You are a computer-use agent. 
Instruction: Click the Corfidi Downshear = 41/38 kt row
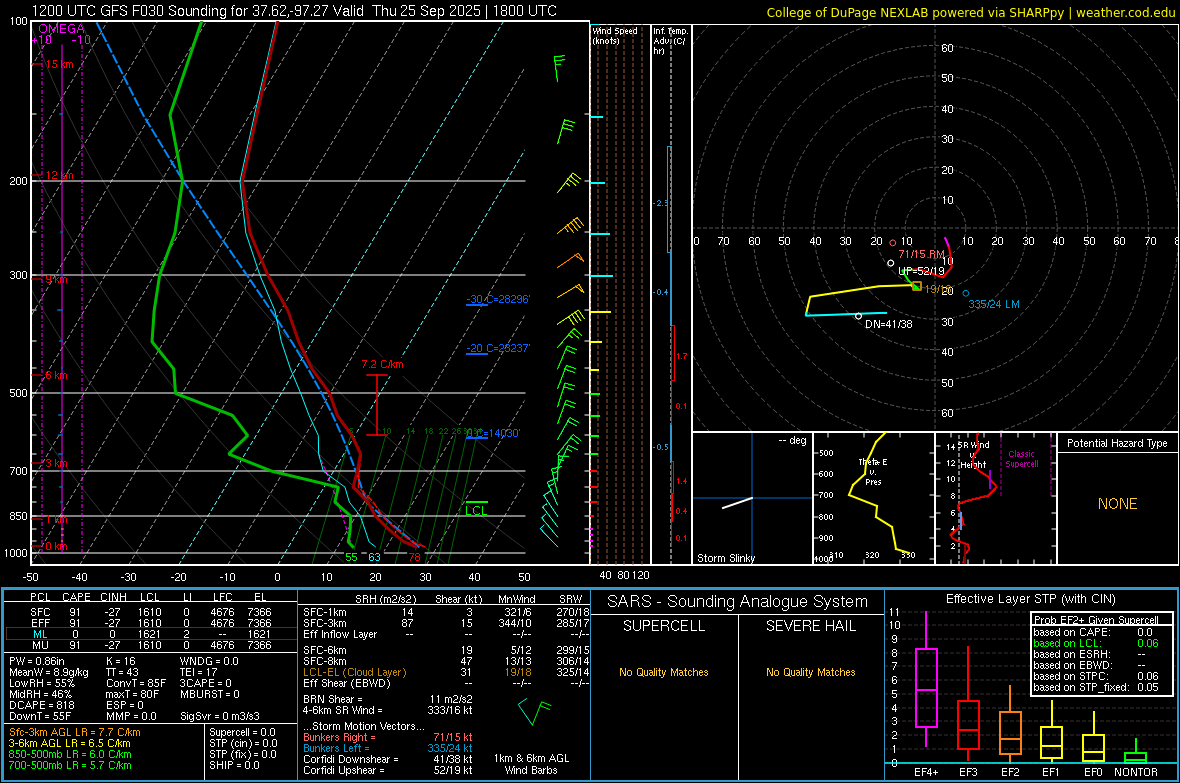tap(388, 760)
